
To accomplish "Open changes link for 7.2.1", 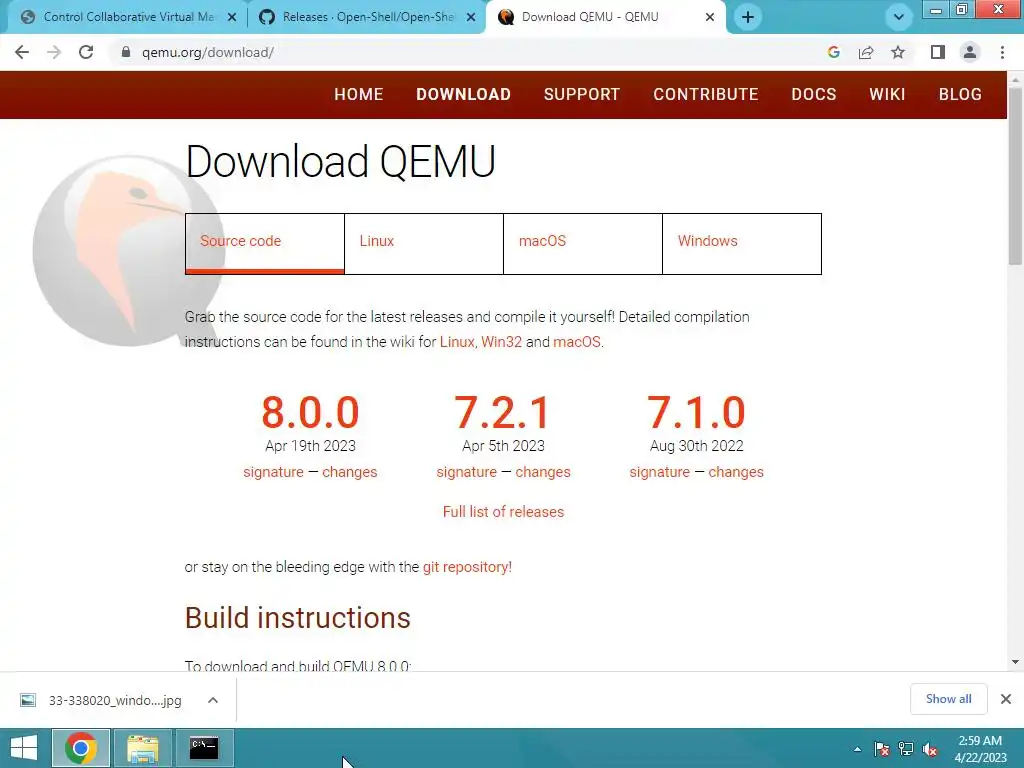I will click(x=543, y=472).
